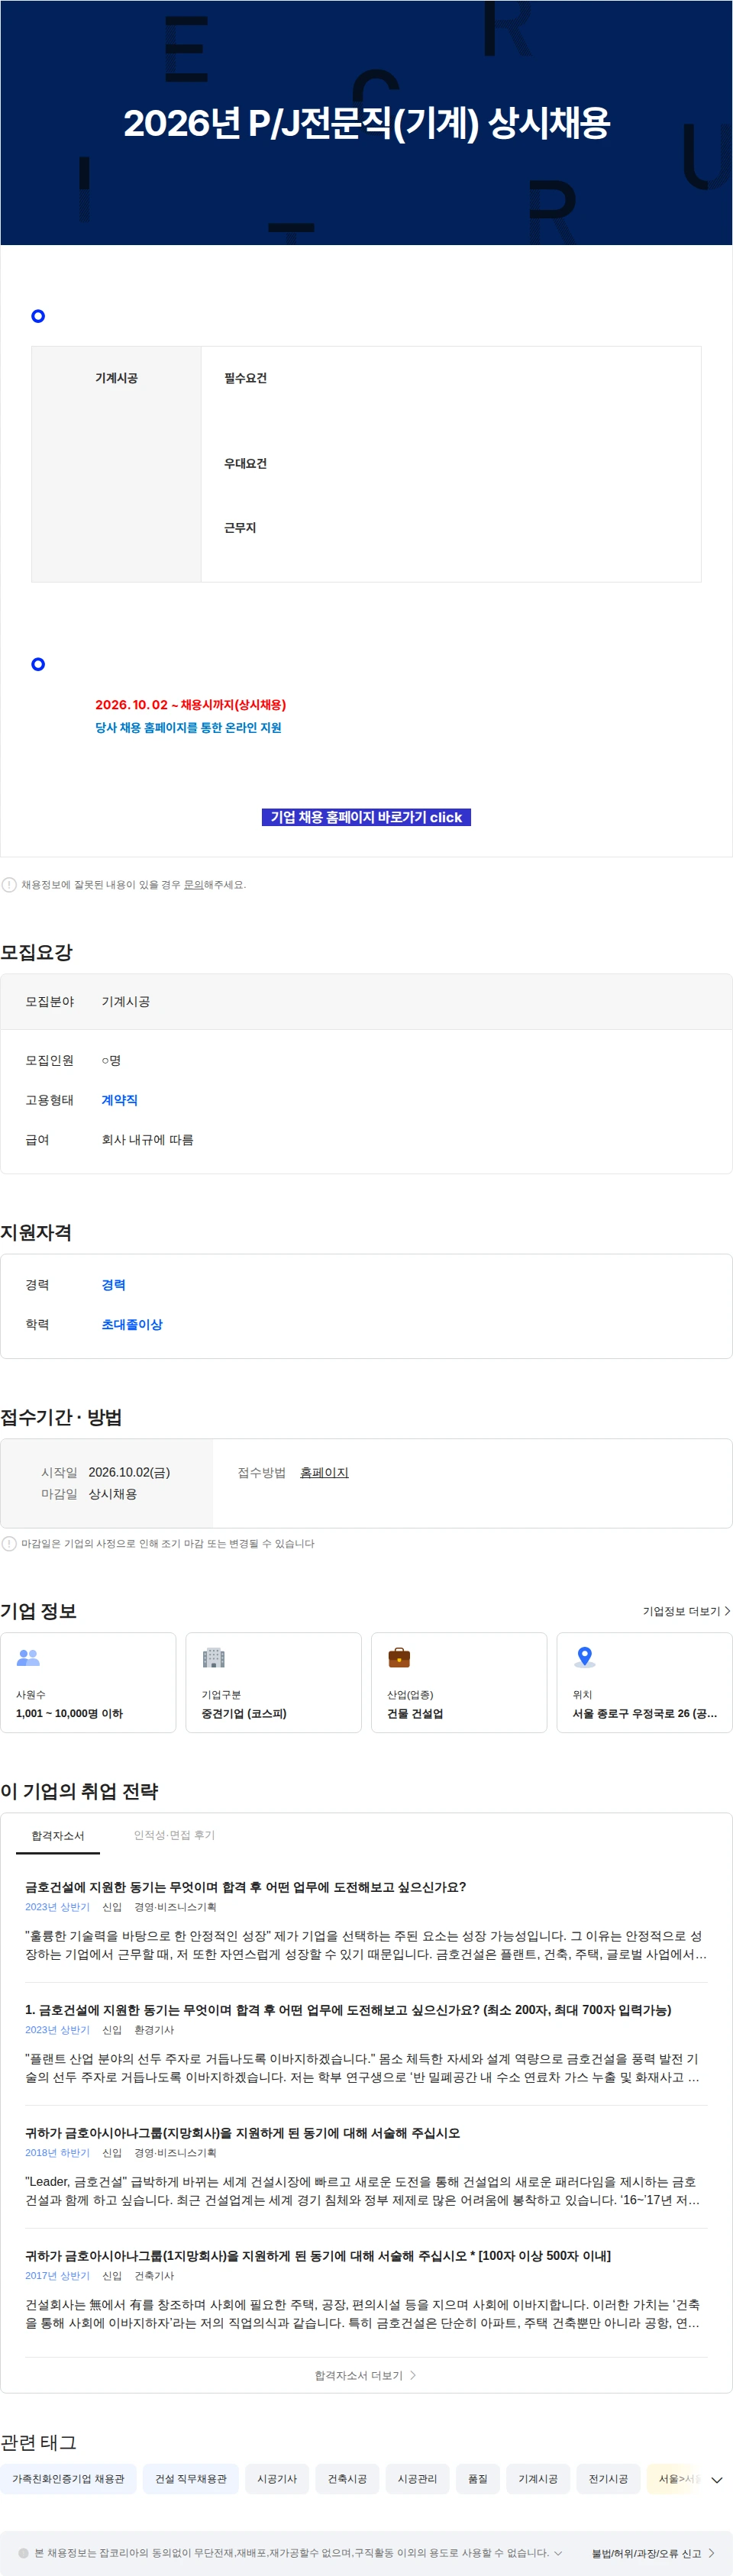Select the 시공관리 tag
This screenshot has height=2576, width=733.
click(417, 2479)
